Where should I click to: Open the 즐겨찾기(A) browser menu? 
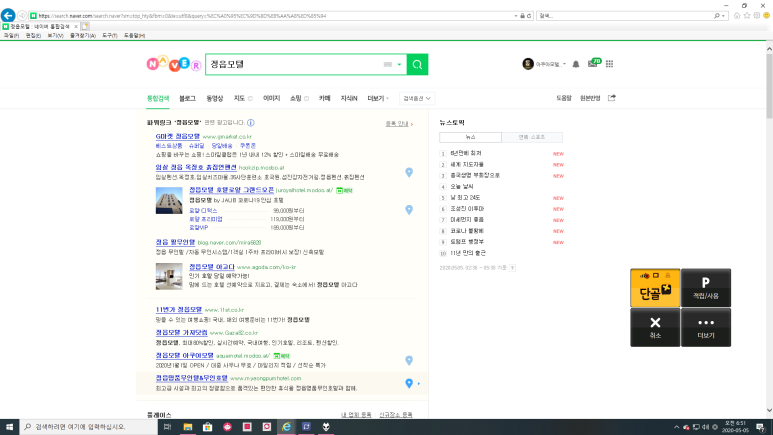point(83,36)
